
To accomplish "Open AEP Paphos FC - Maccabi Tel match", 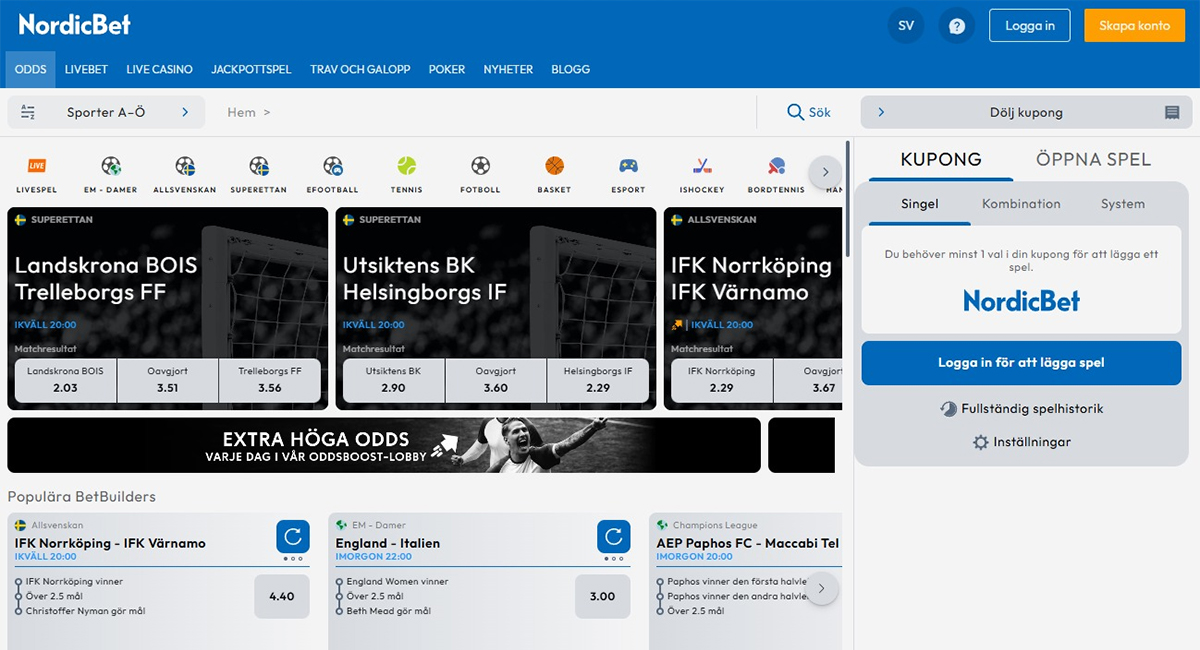I will 747,543.
